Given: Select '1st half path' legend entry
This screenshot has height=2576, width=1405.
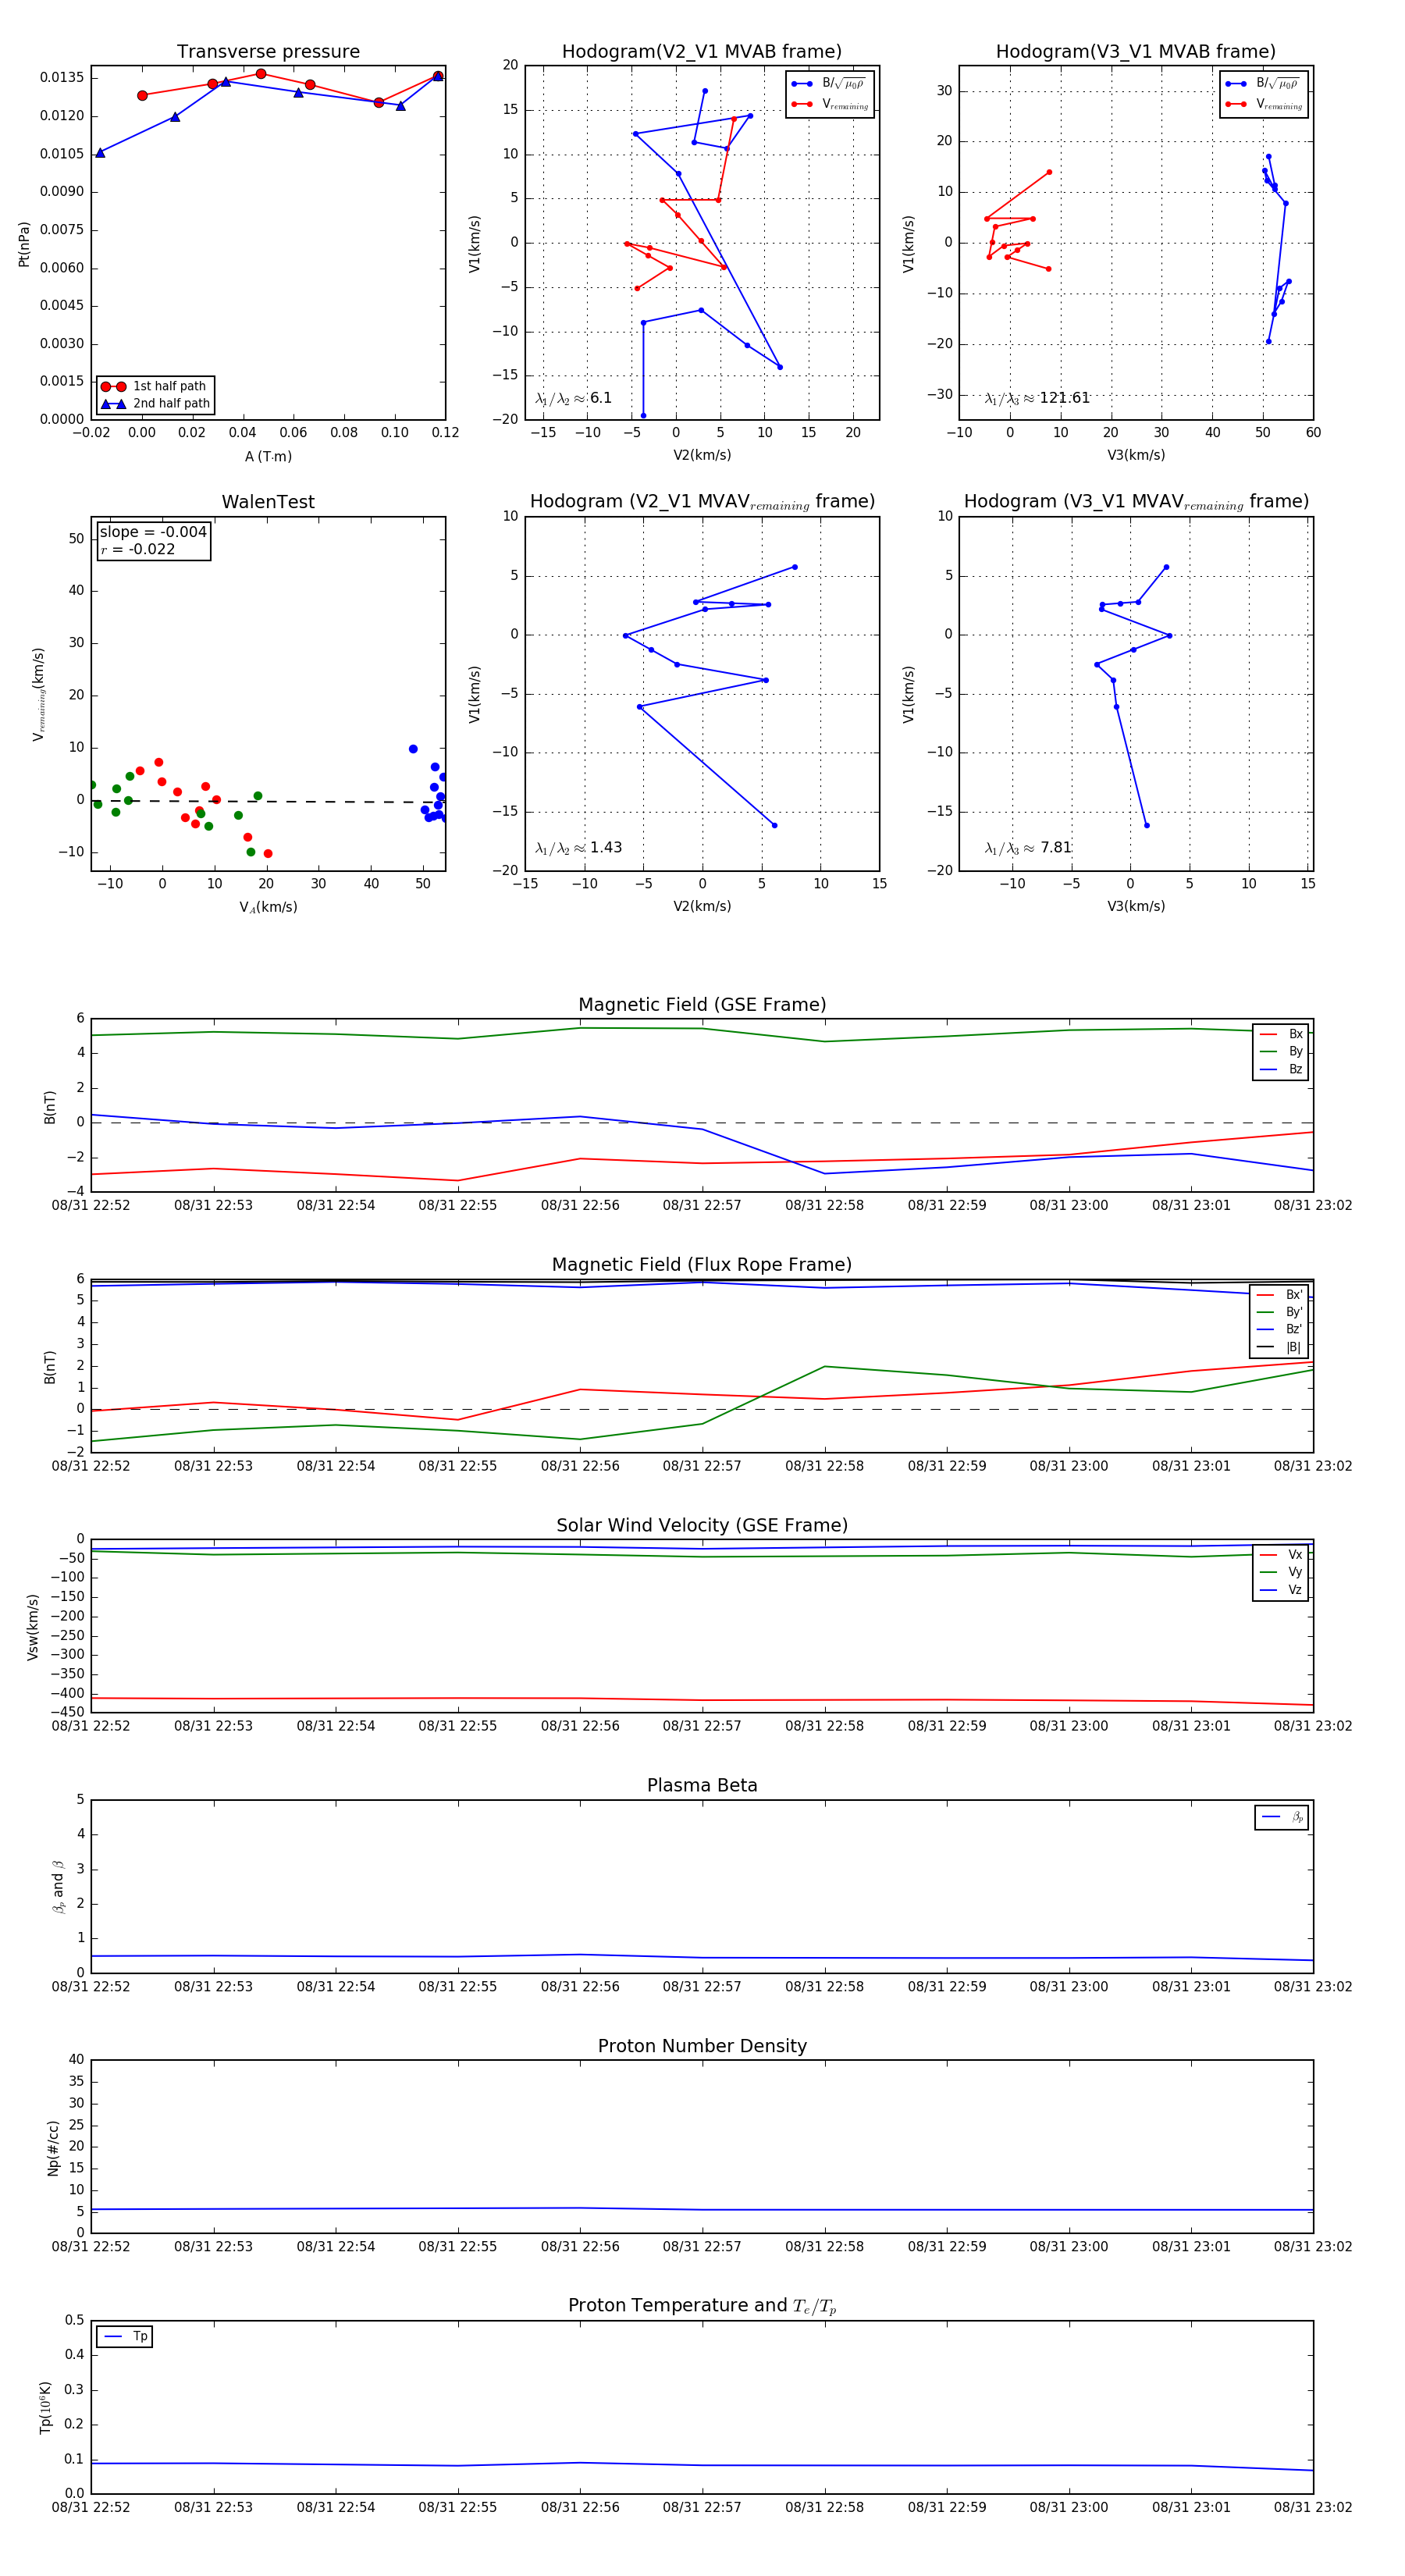Looking at the screenshot, I should (155, 386).
